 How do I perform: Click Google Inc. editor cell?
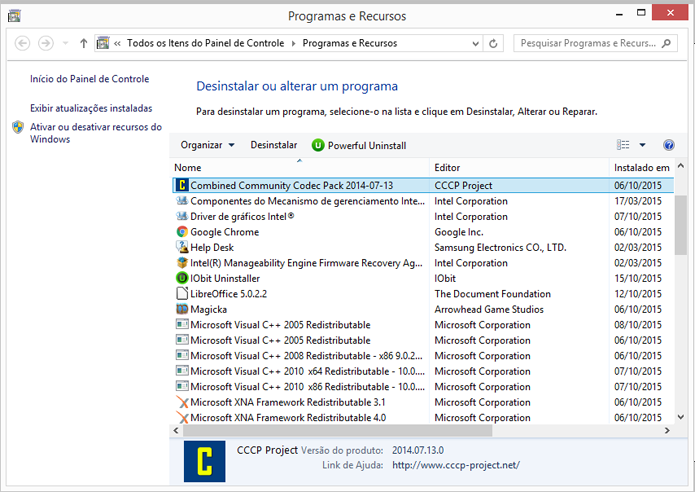tap(459, 232)
